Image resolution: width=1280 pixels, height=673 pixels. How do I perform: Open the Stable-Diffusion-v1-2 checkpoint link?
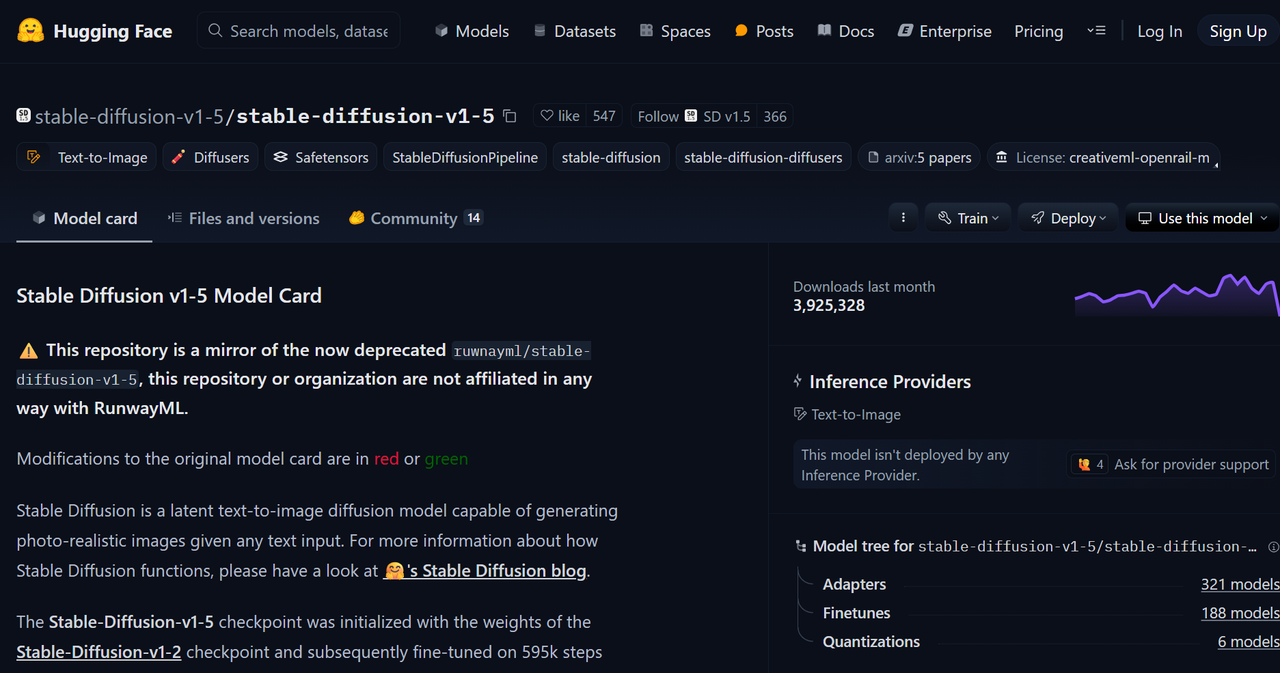point(99,652)
